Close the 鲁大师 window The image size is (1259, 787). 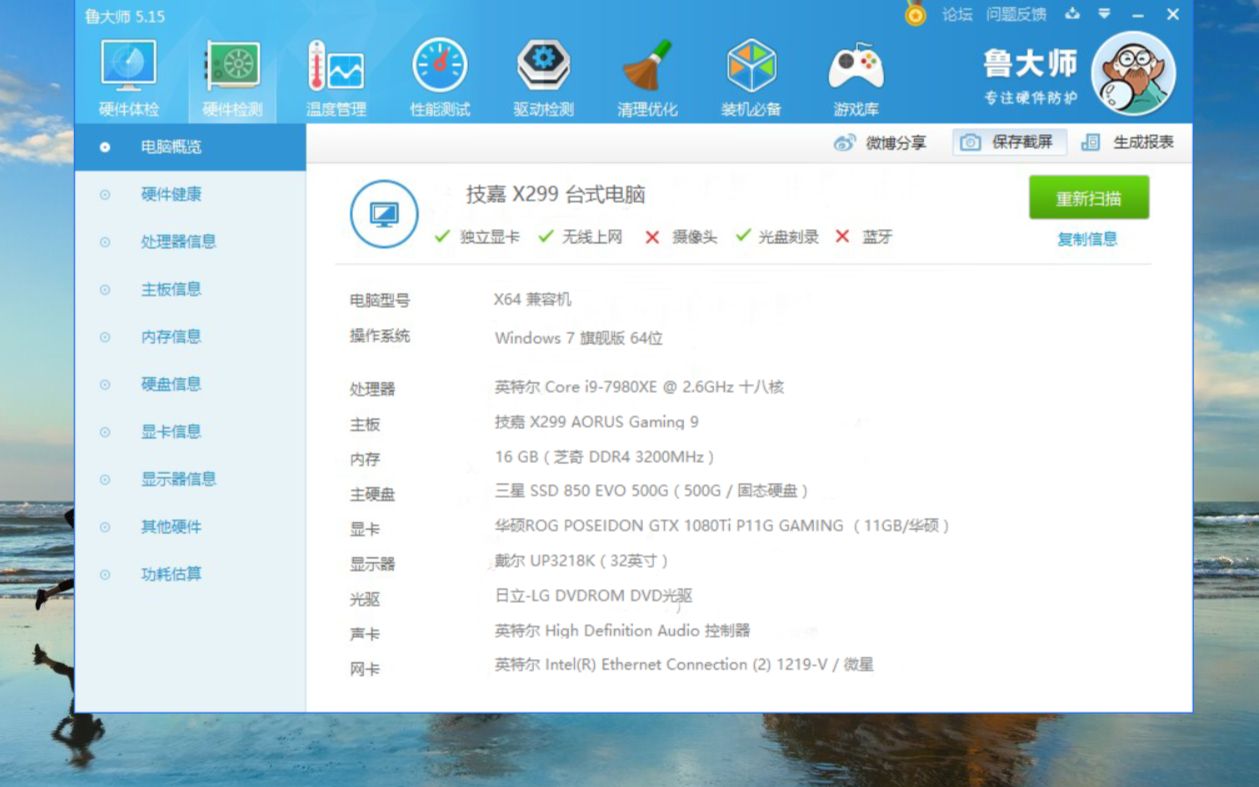(1173, 14)
